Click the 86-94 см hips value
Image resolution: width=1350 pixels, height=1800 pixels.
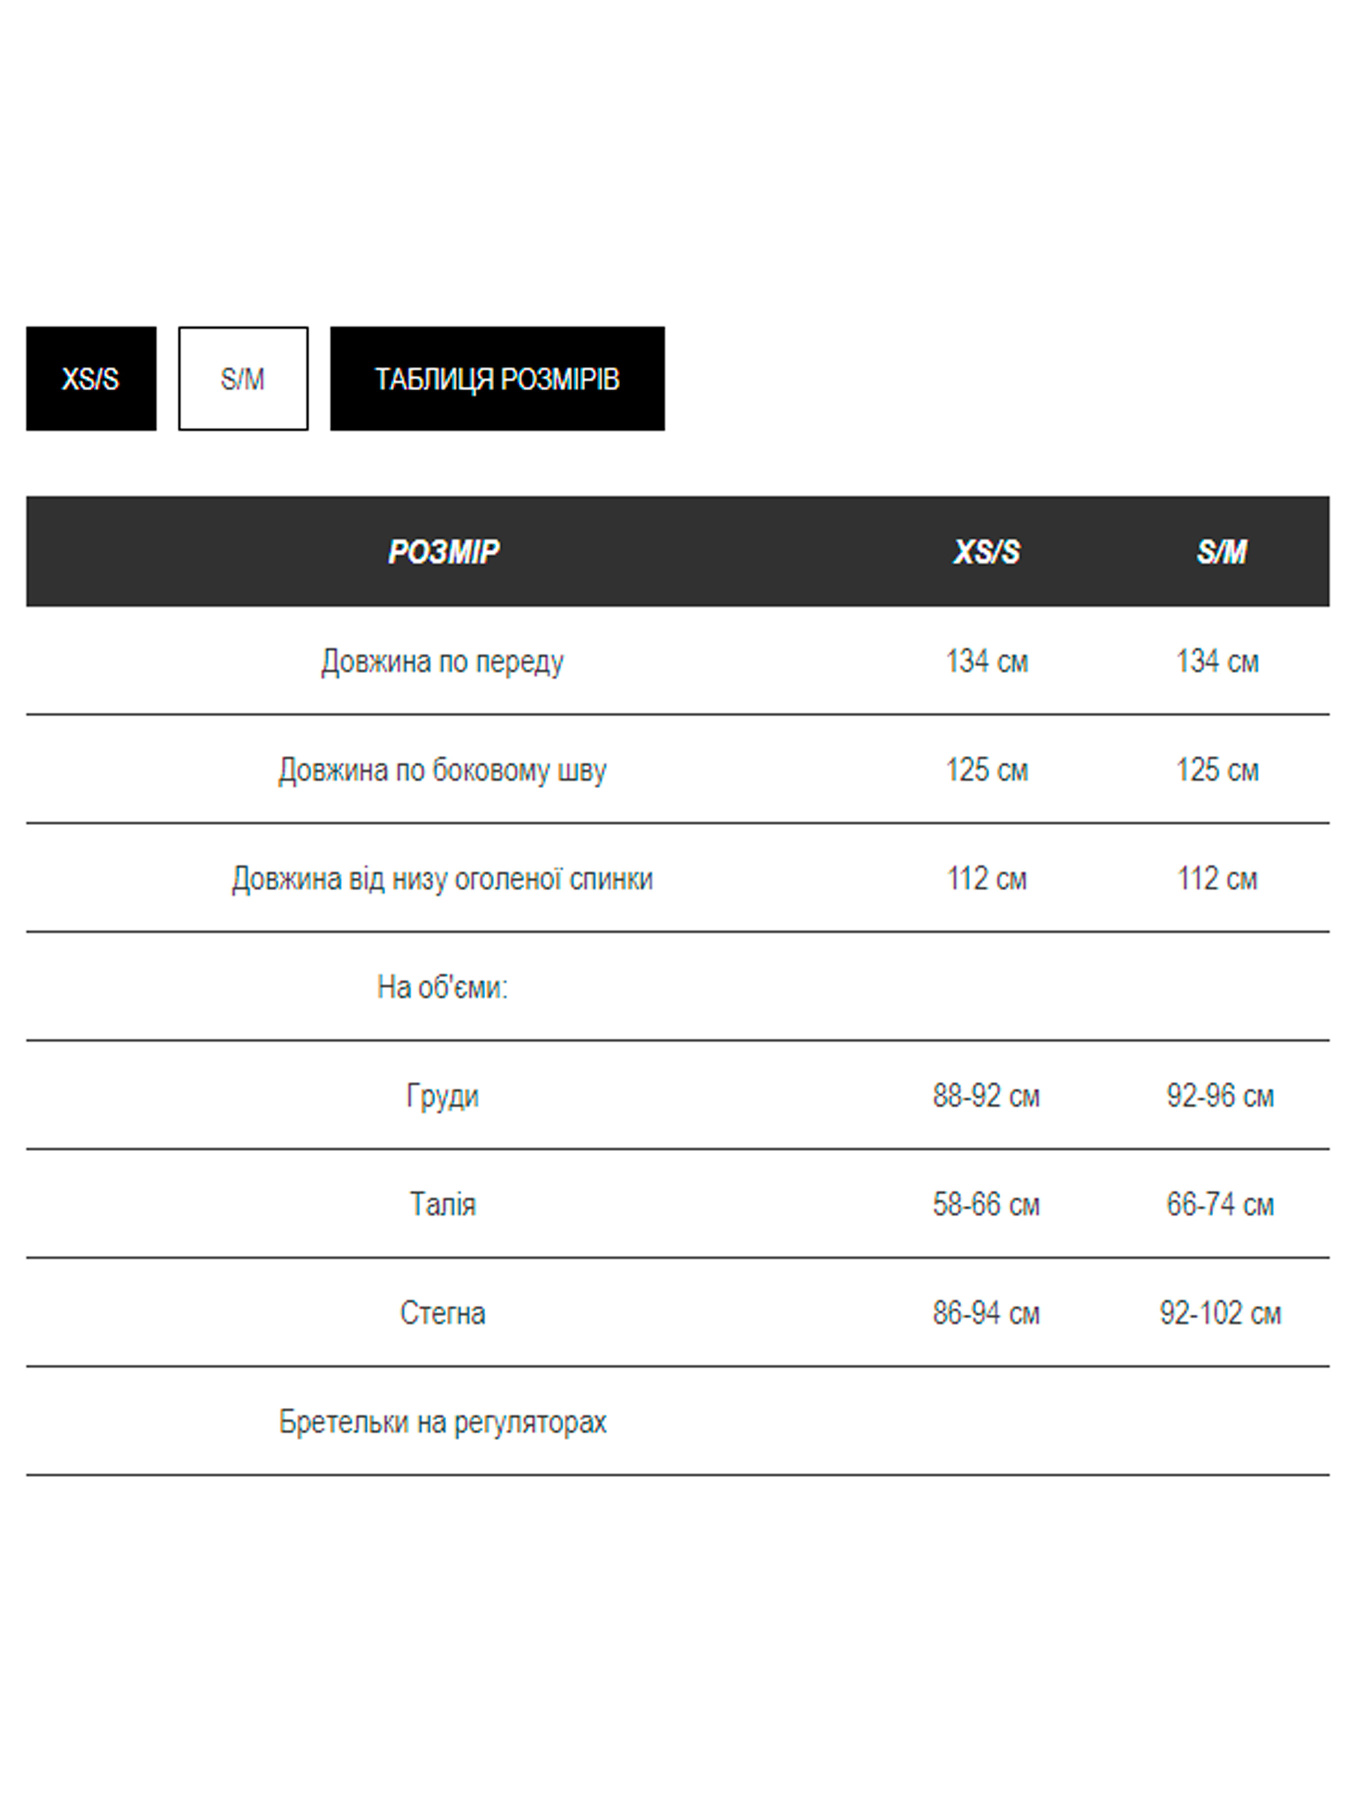986,1313
